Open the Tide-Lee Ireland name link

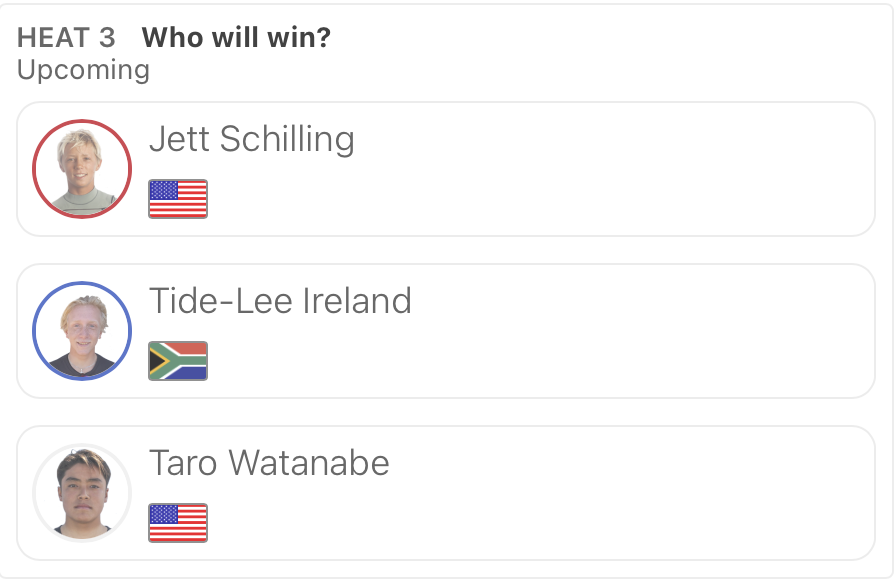(280, 301)
